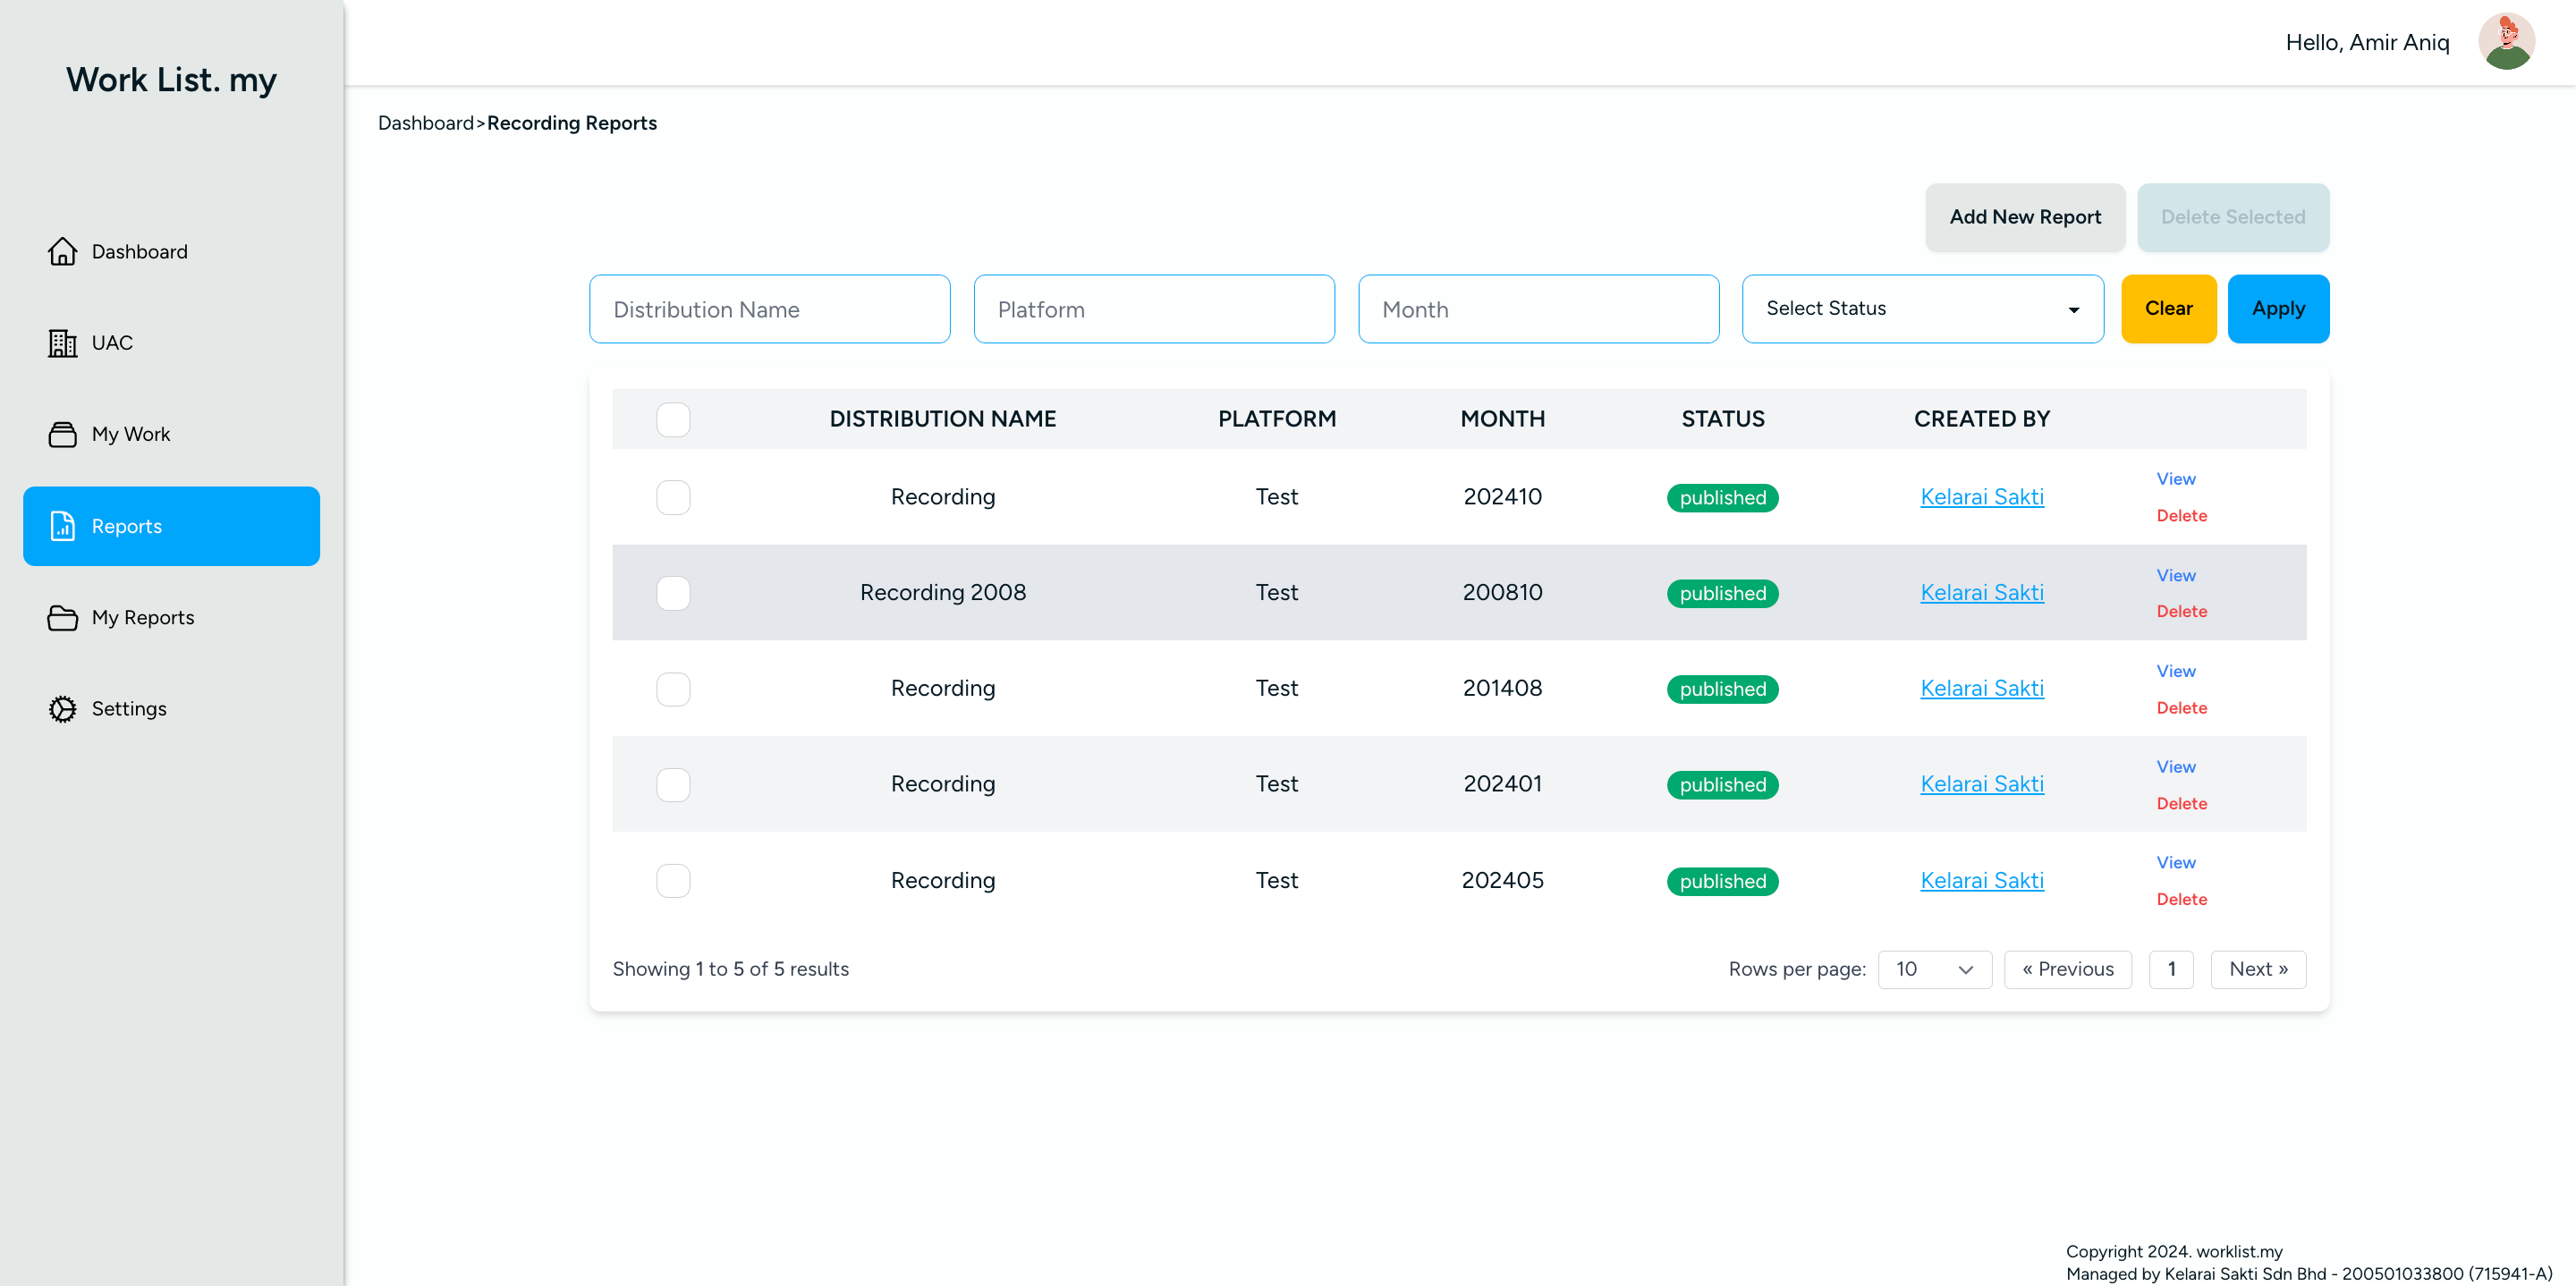
Task: Open the Rows per page dropdown
Action: point(1934,969)
